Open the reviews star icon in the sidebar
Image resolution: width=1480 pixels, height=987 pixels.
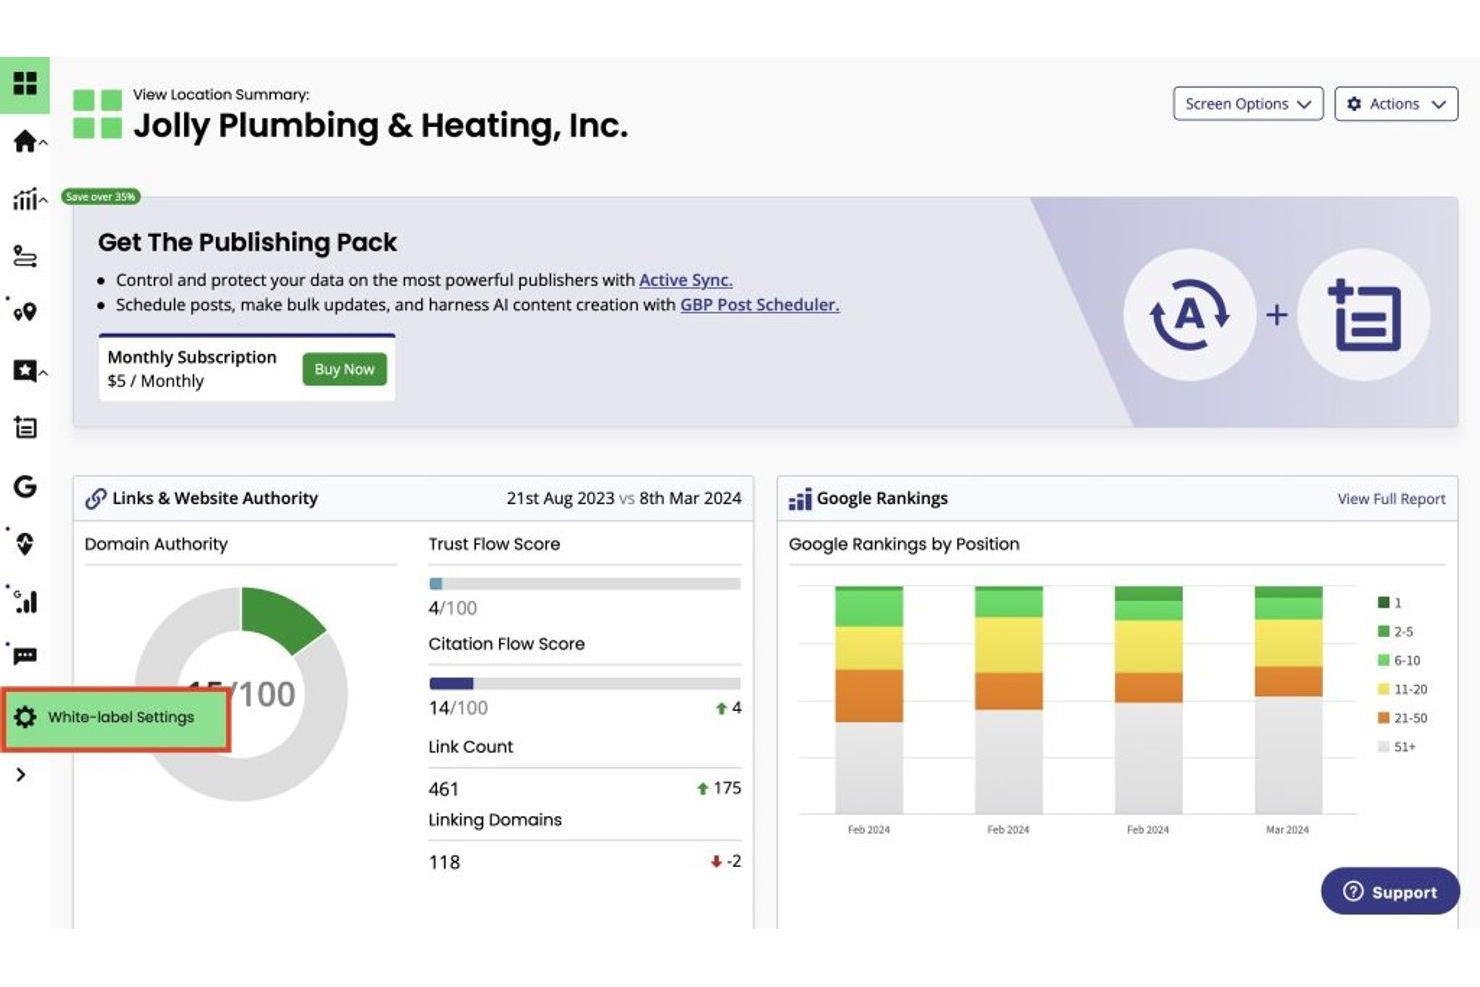[25, 371]
